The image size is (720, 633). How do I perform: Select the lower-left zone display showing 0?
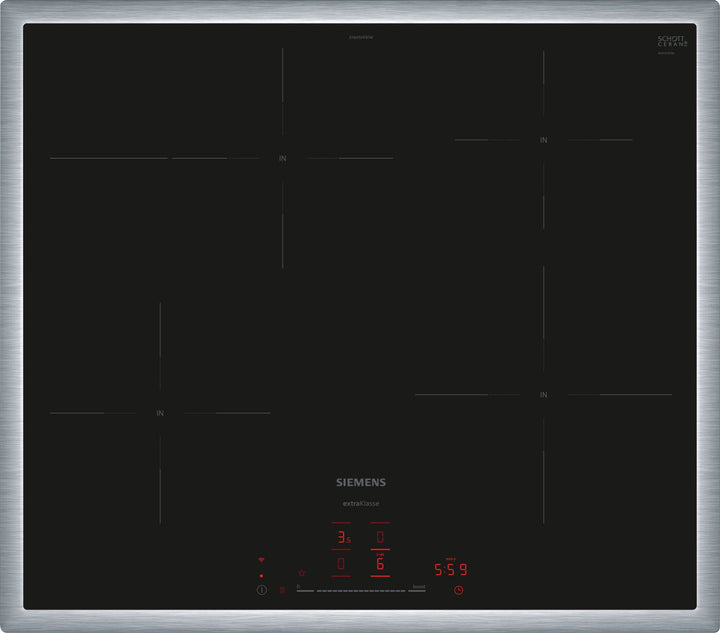(x=341, y=563)
